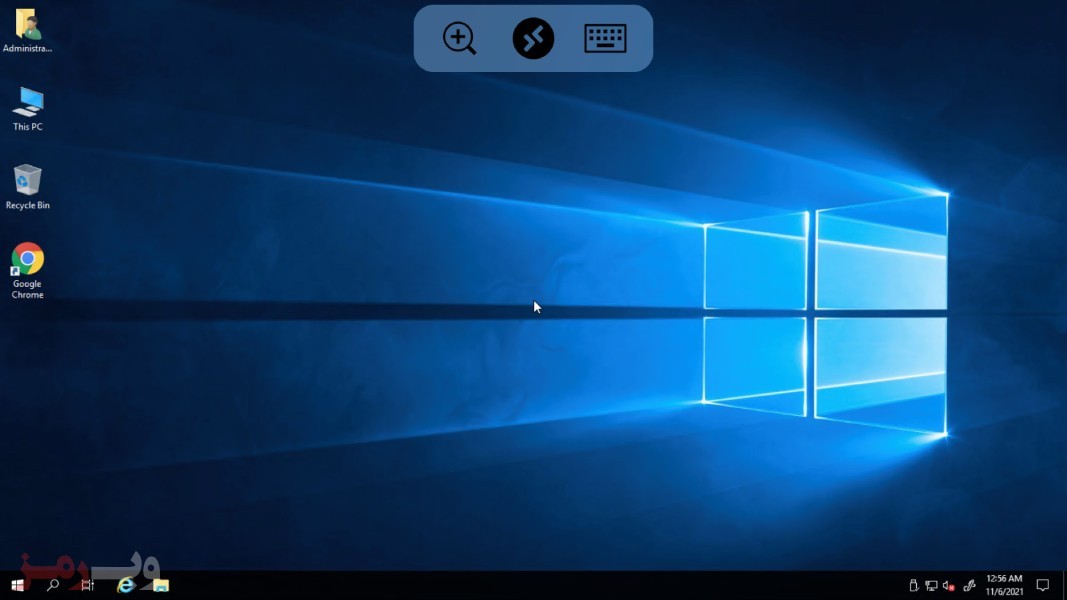Open the Action Center notifications icon
This screenshot has height=600, width=1067.
click(1043, 585)
